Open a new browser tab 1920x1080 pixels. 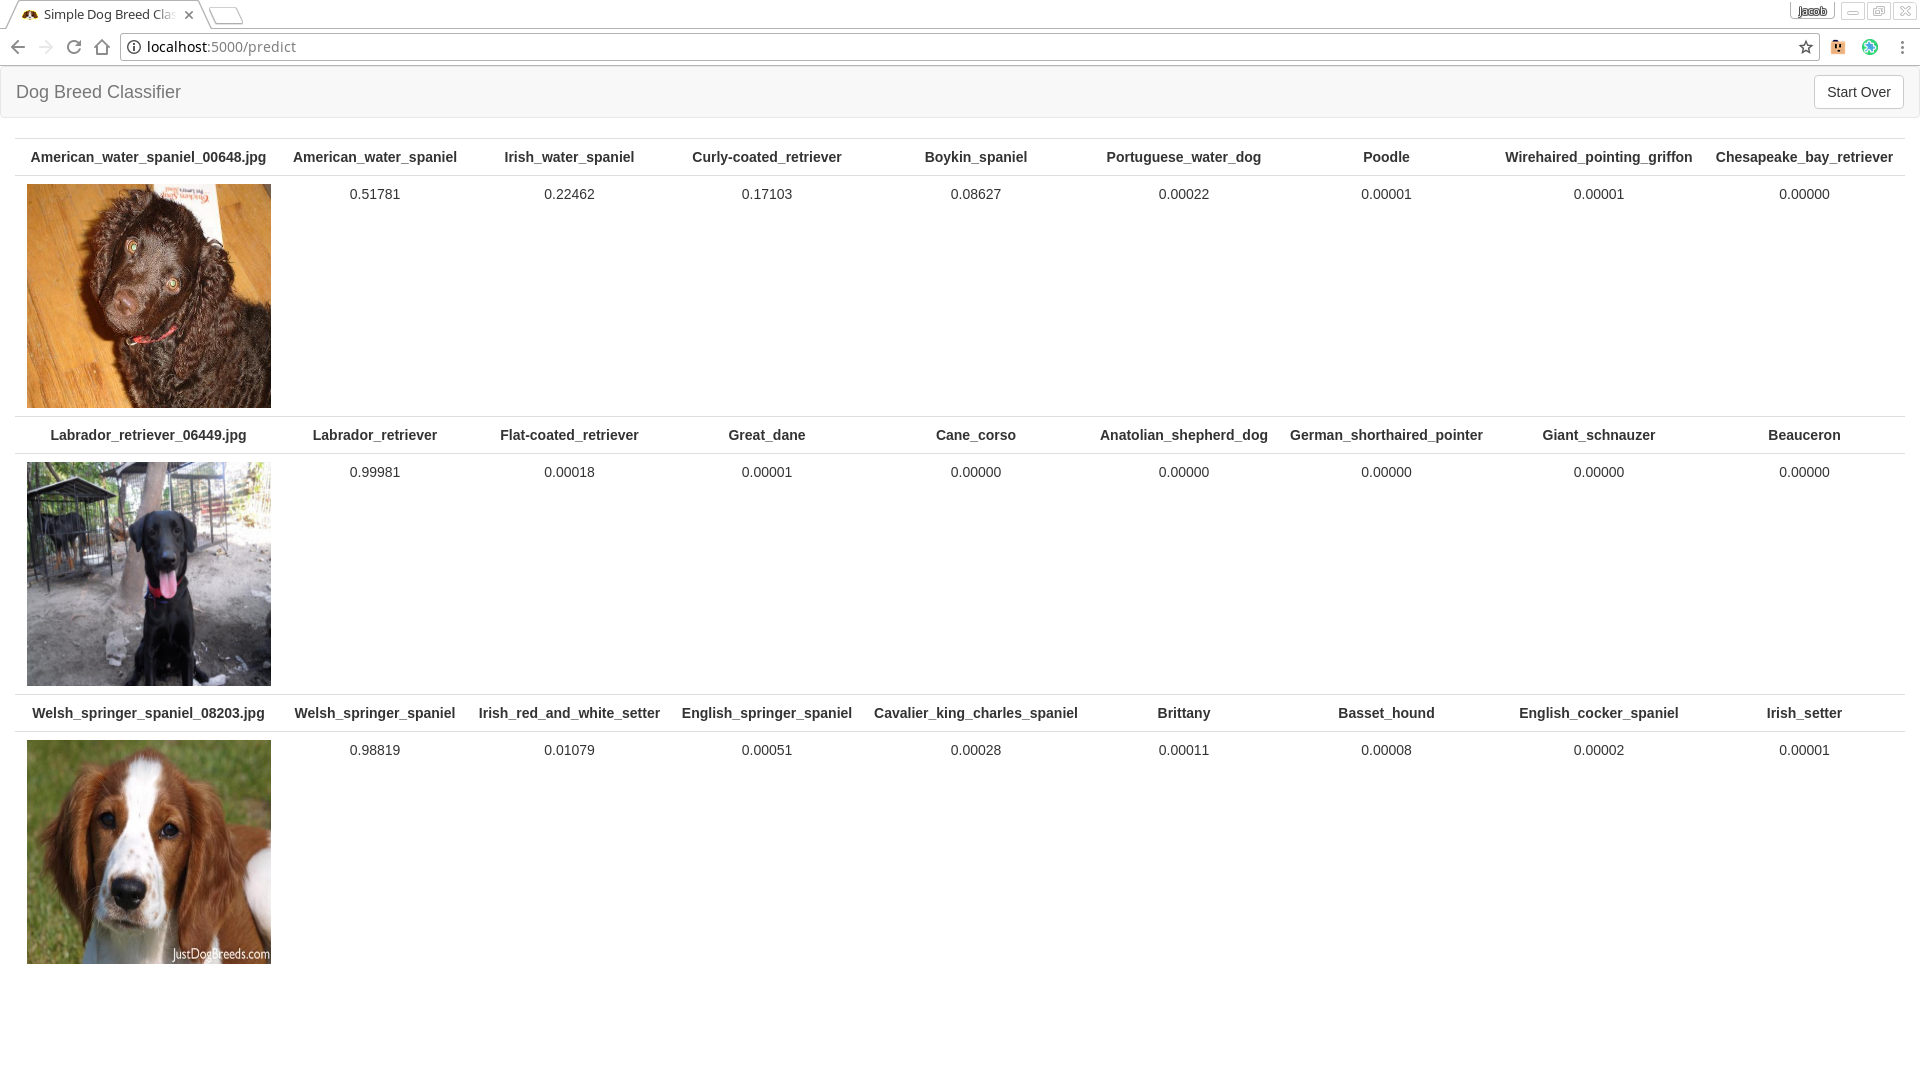click(x=226, y=15)
